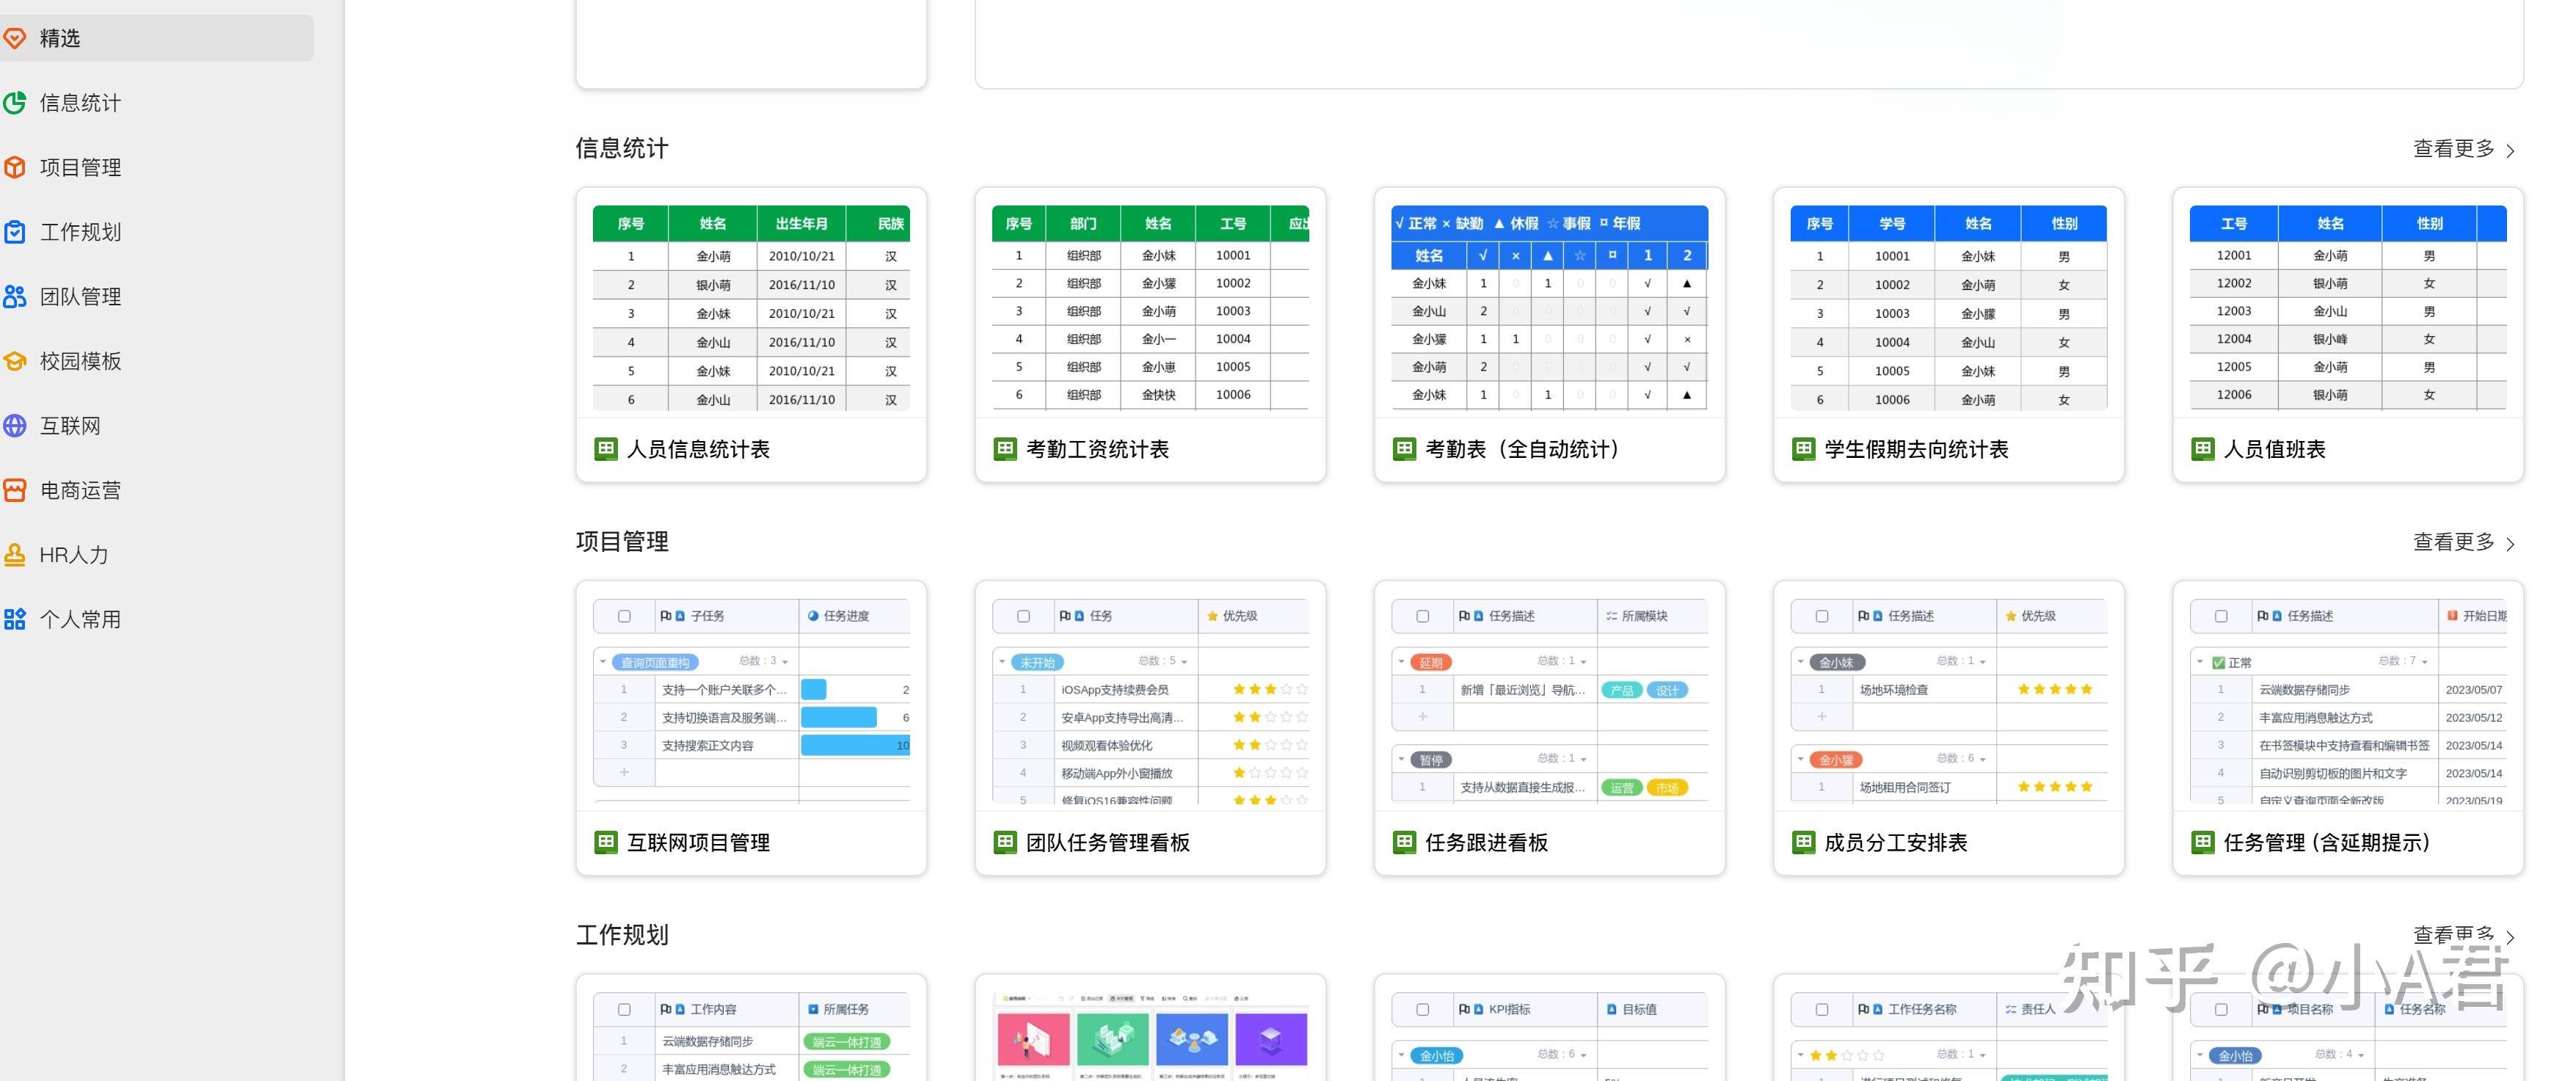Image resolution: width=2576 pixels, height=1081 pixels.
Task: Click 考勤表（全自动统计）table preview thumbnail
Action: click(1549, 308)
